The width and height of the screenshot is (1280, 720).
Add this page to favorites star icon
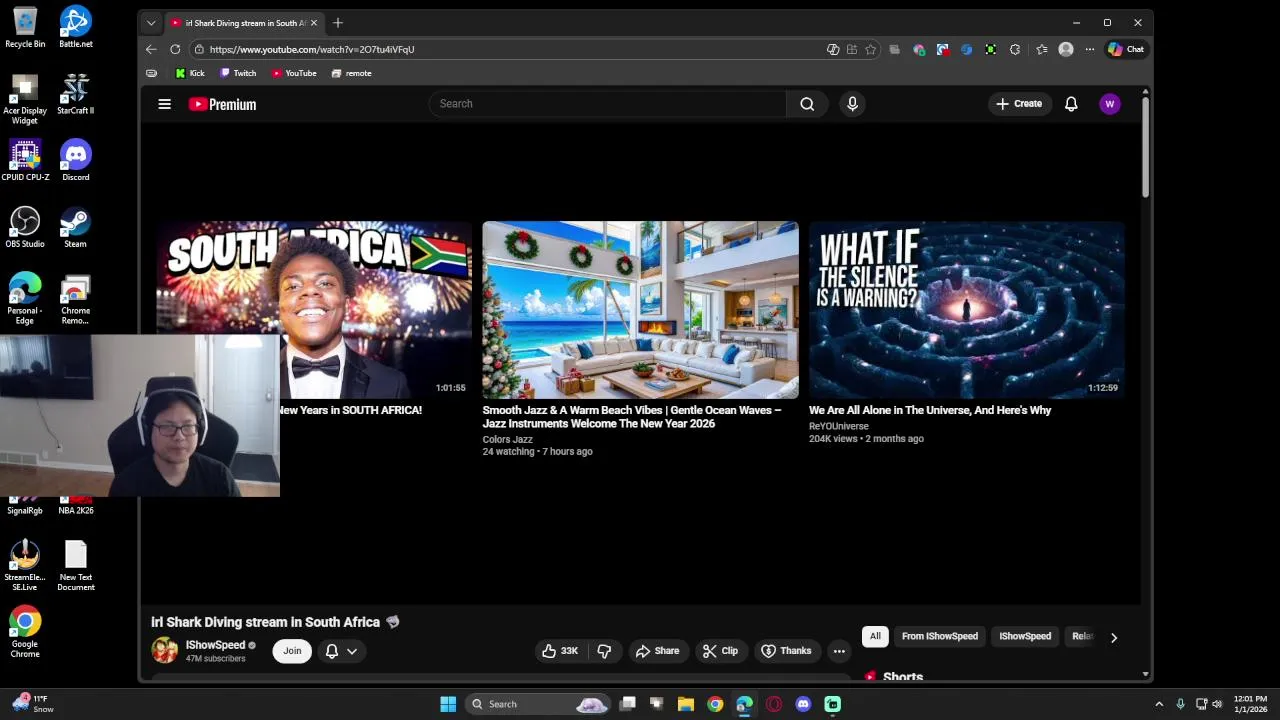(x=871, y=49)
